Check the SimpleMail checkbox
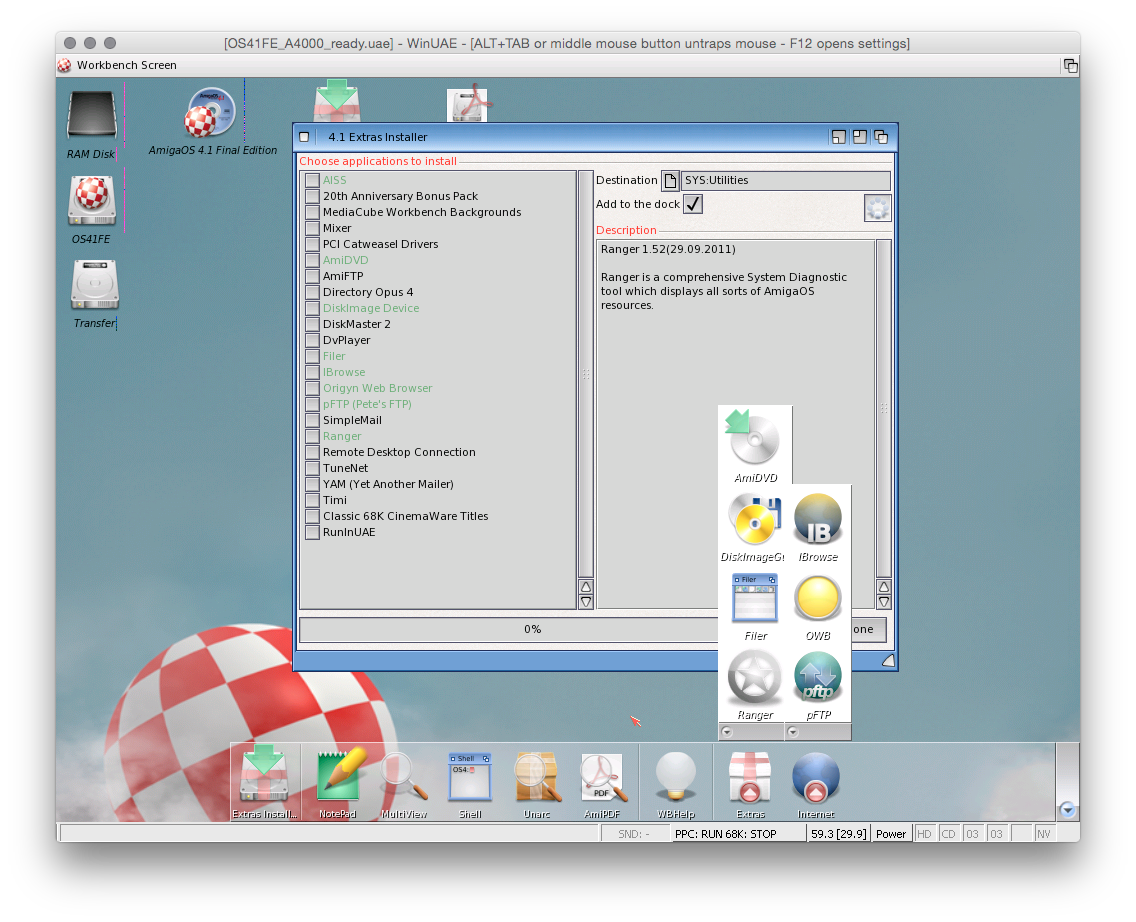Screen dimensions: 1136x922 tap(312, 420)
